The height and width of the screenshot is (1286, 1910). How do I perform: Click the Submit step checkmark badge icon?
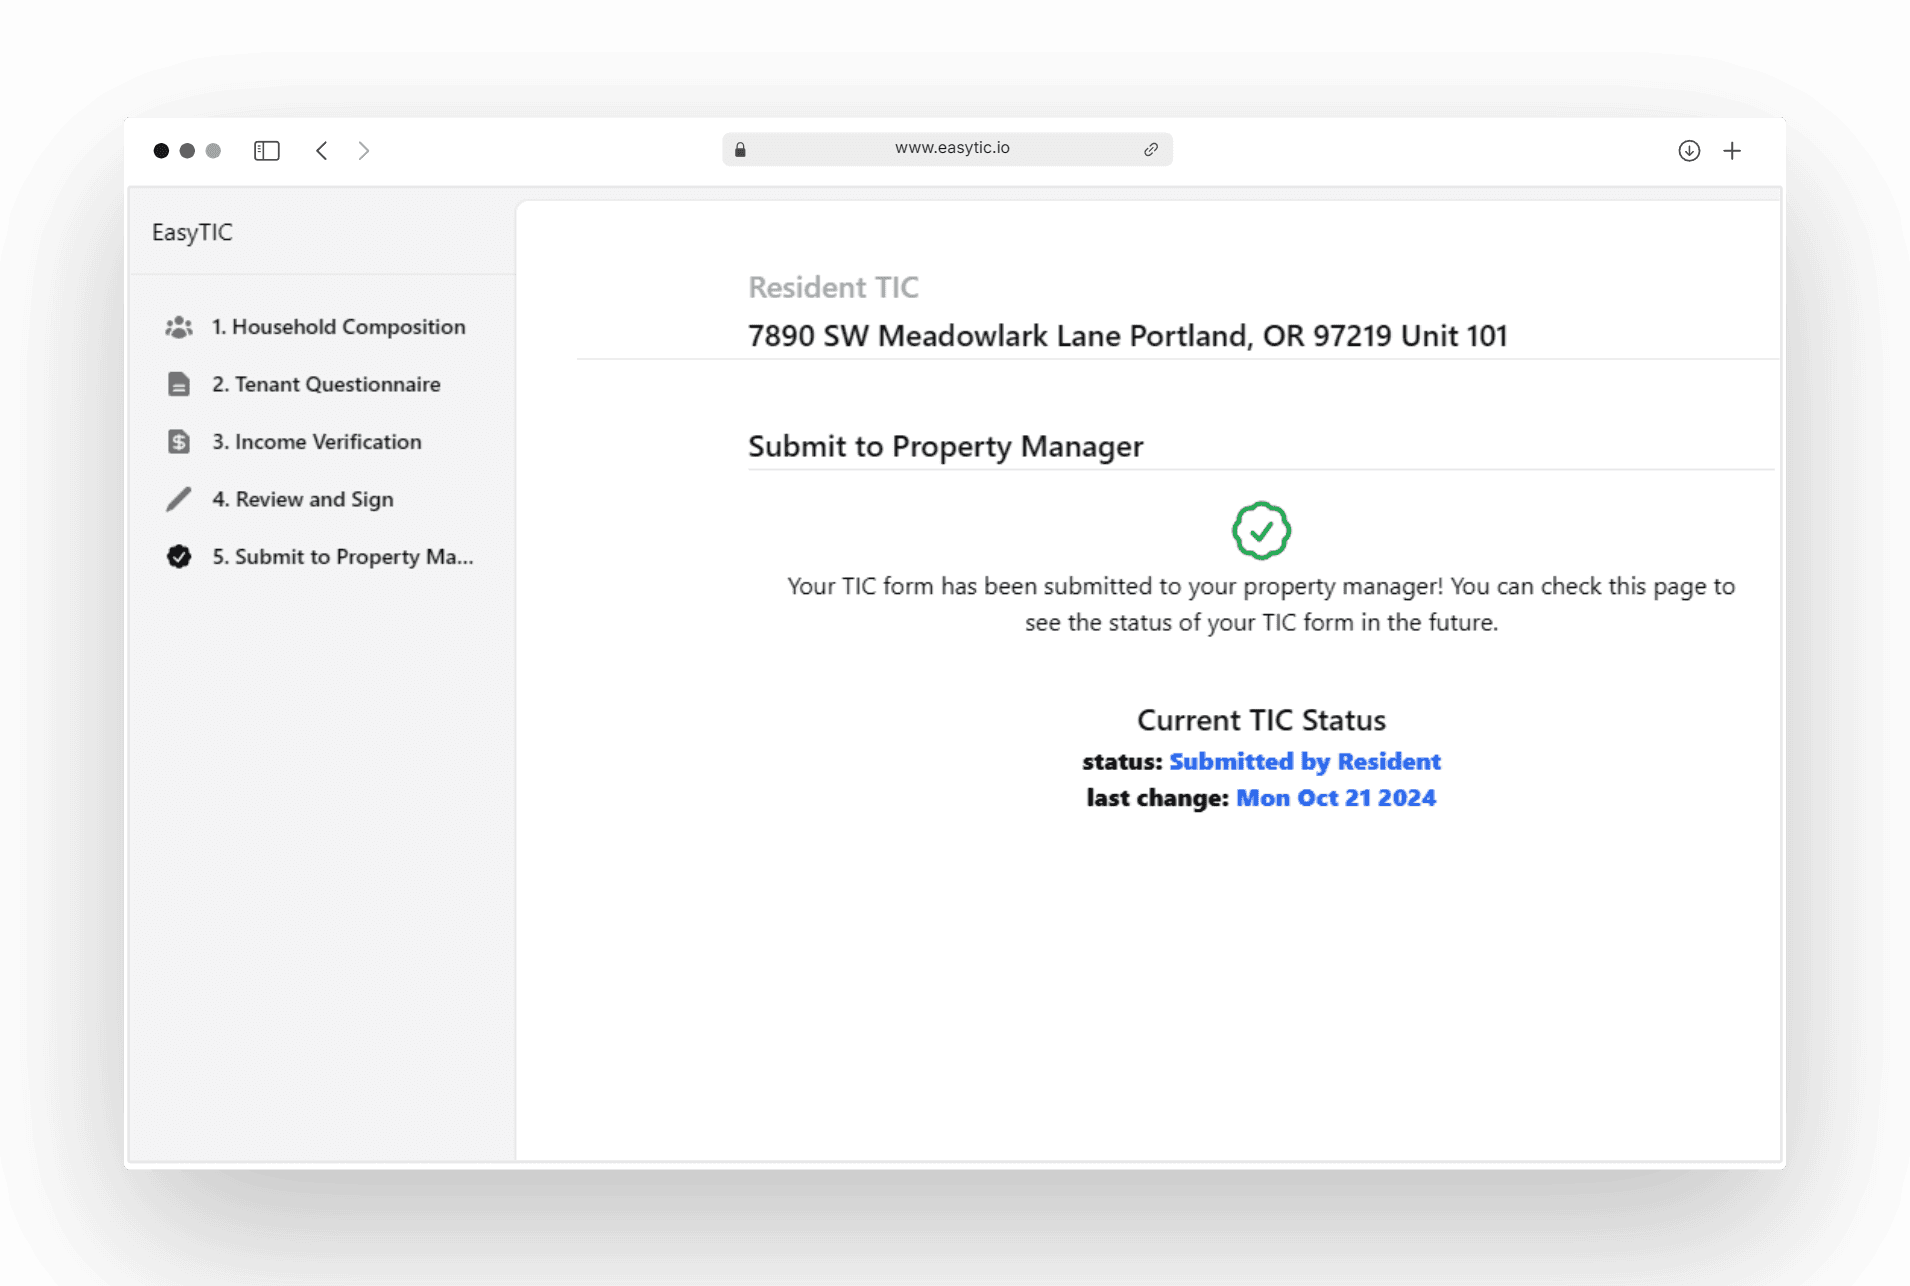pyautogui.click(x=179, y=557)
